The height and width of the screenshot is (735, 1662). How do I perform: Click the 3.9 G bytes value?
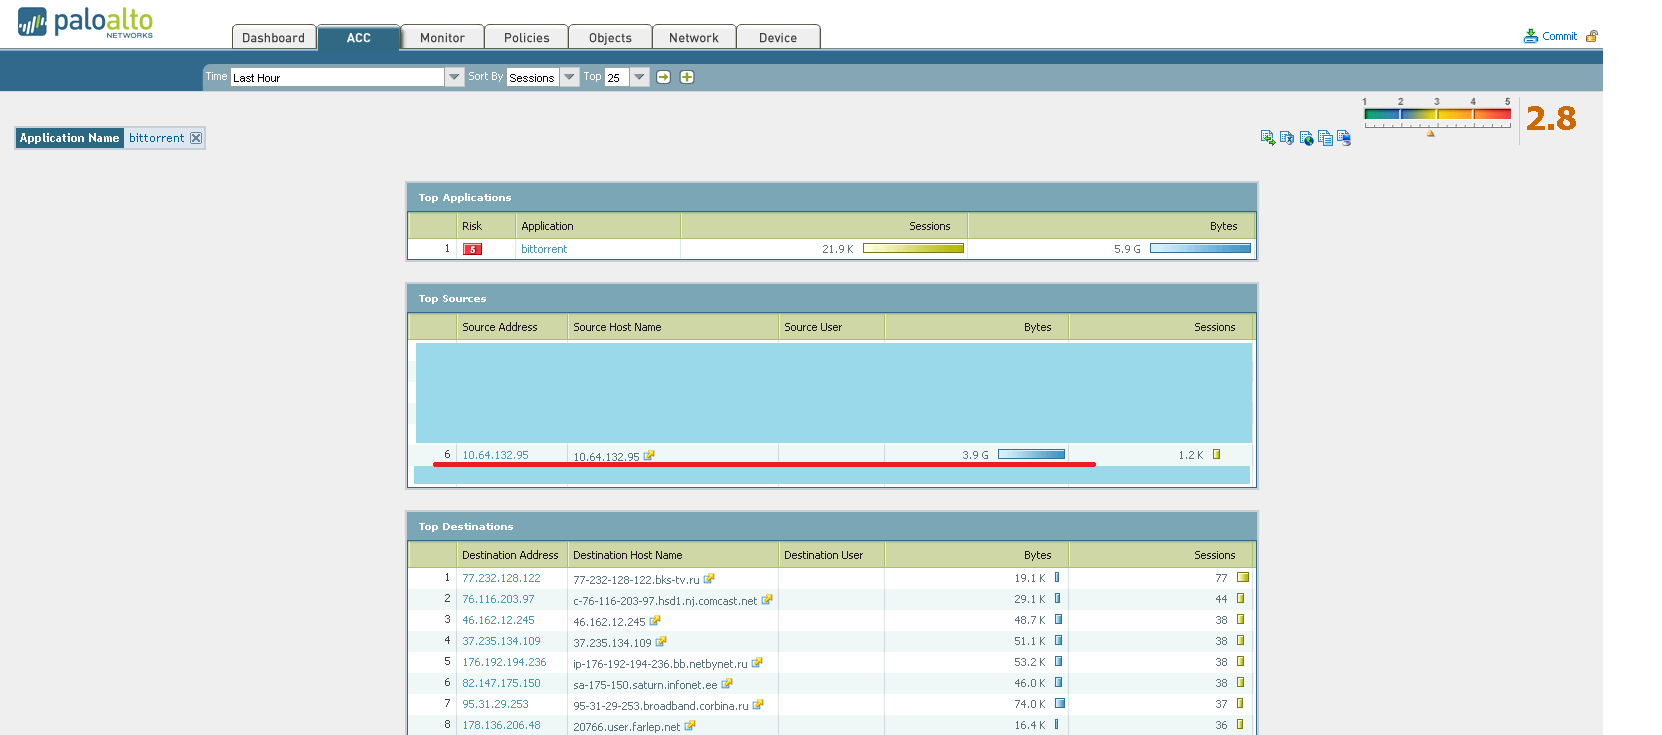tap(975, 455)
